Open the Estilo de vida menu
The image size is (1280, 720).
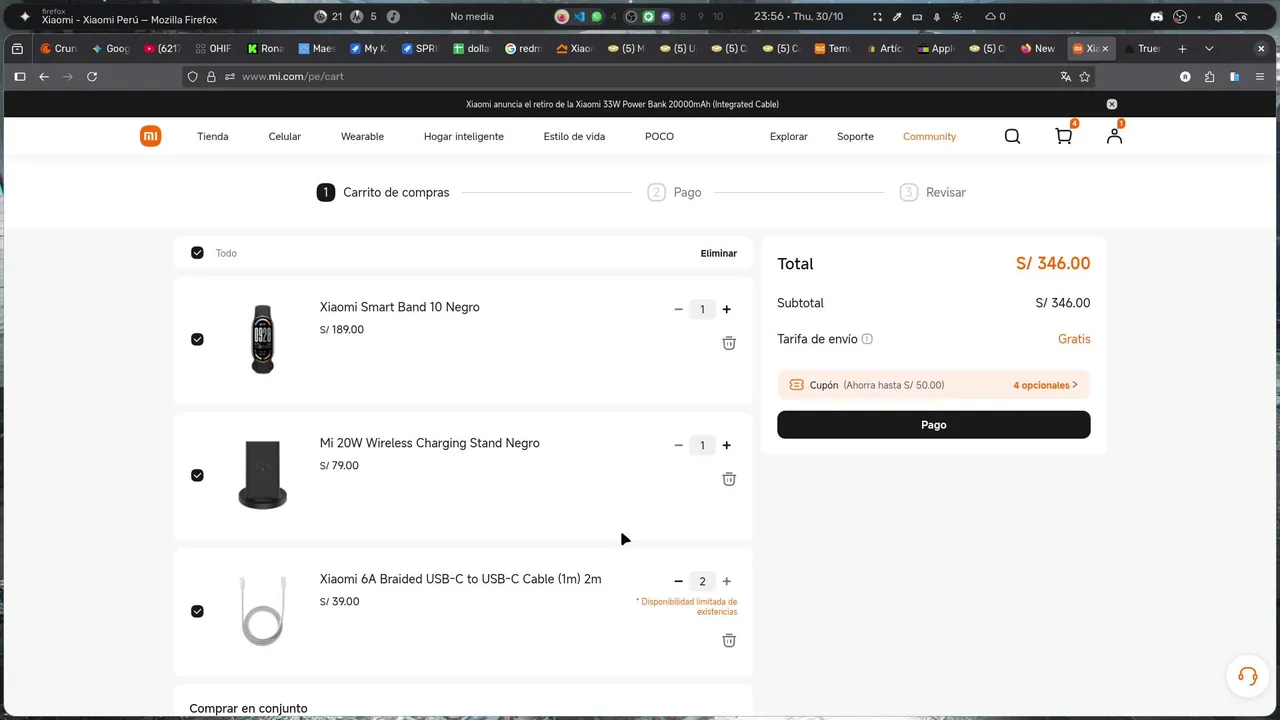[574, 136]
